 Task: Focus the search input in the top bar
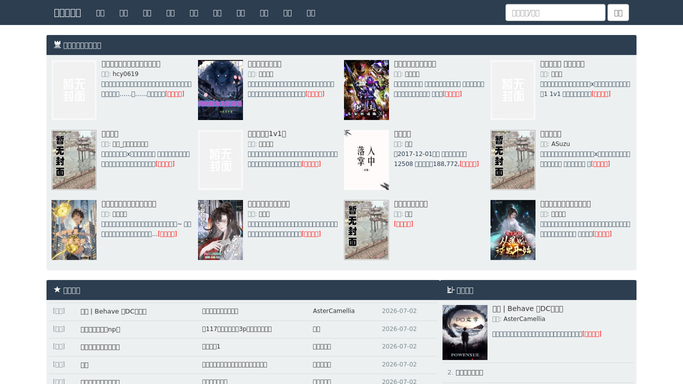point(555,13)
